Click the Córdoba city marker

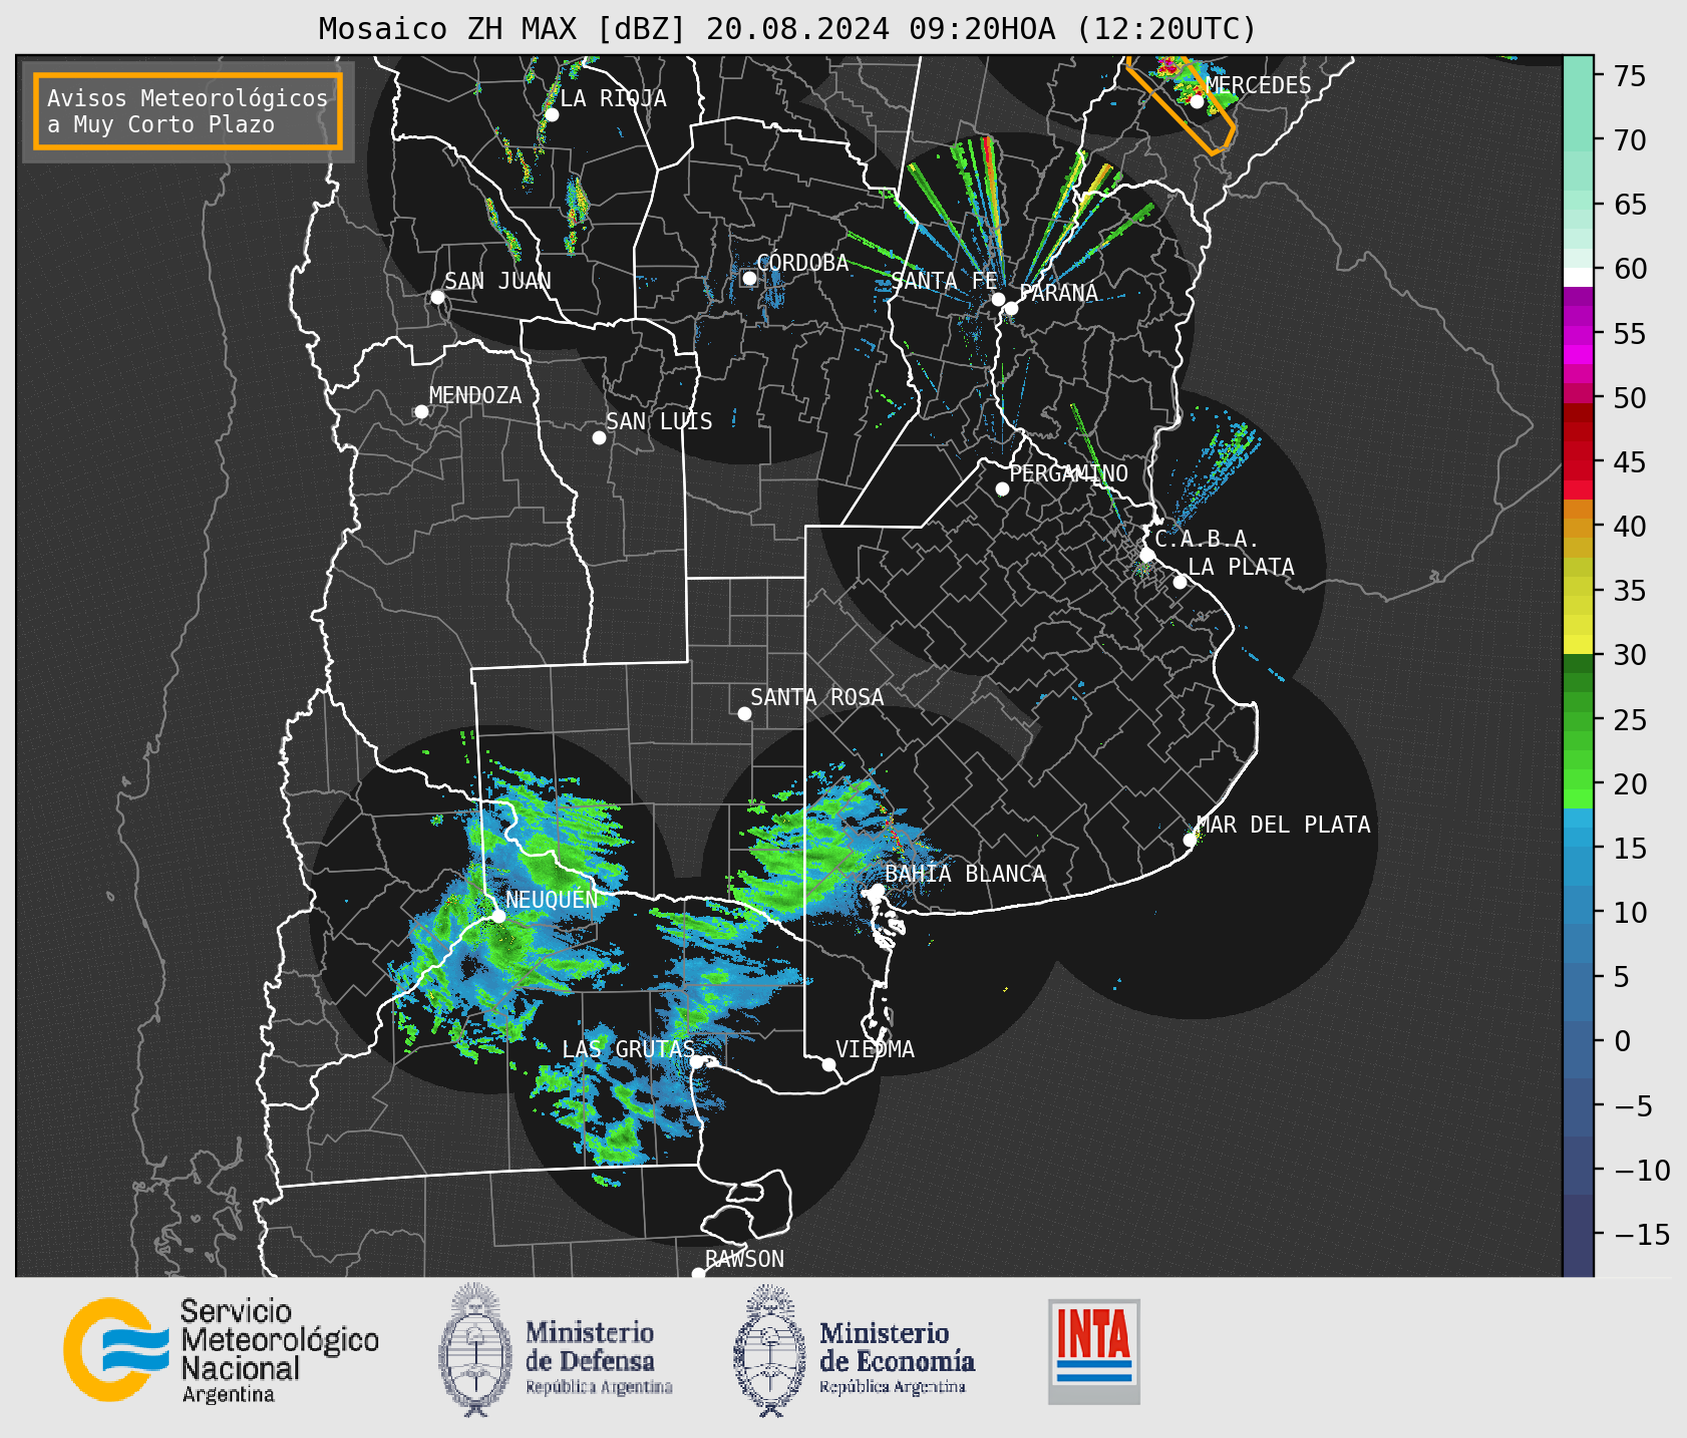[749, 278]
